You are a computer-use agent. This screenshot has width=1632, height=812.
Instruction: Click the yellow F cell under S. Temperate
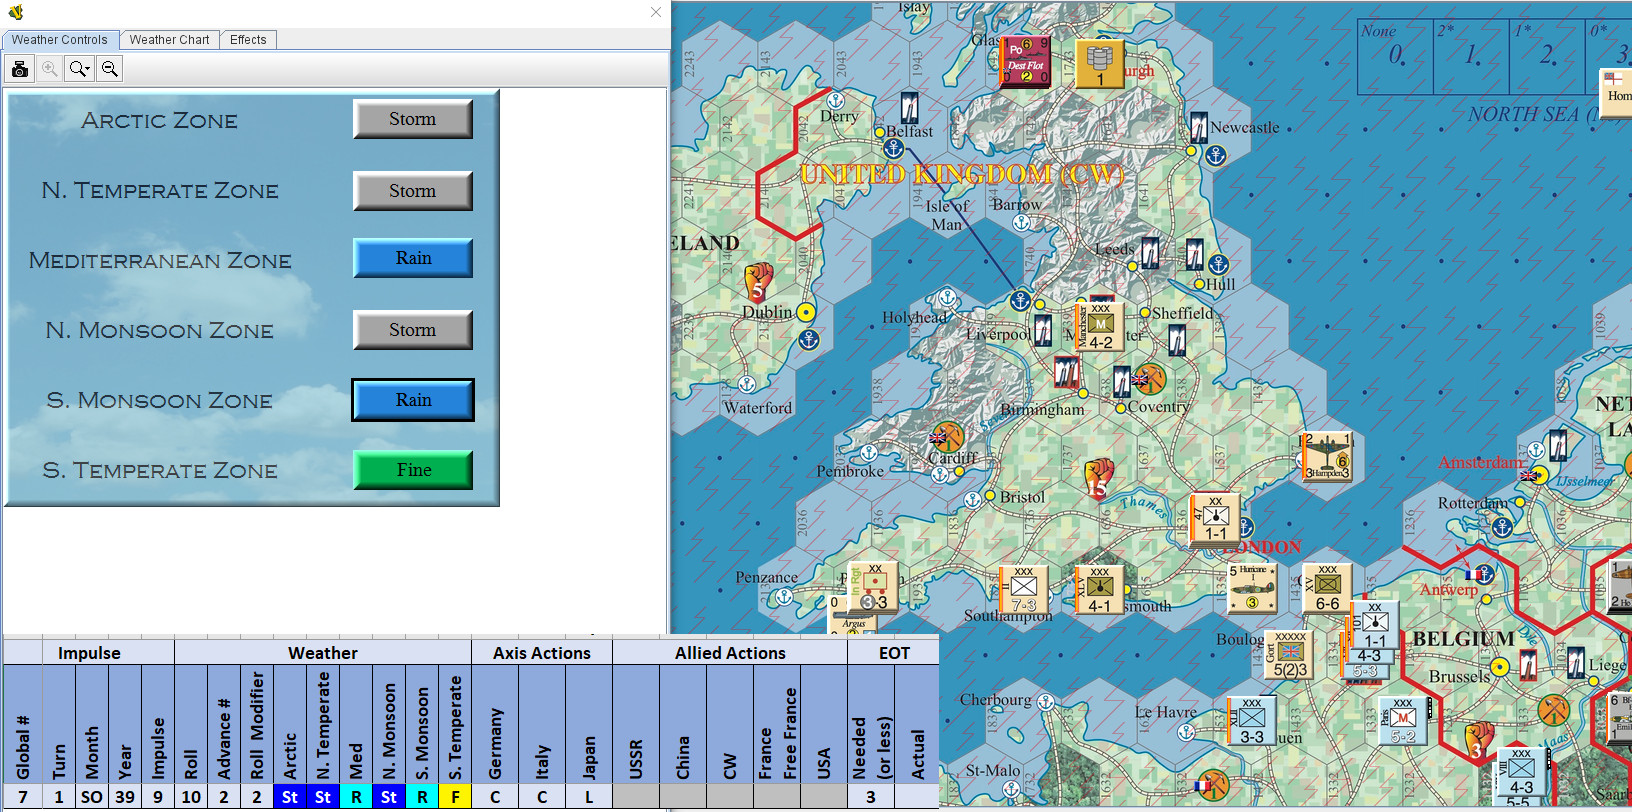[455, 797]
